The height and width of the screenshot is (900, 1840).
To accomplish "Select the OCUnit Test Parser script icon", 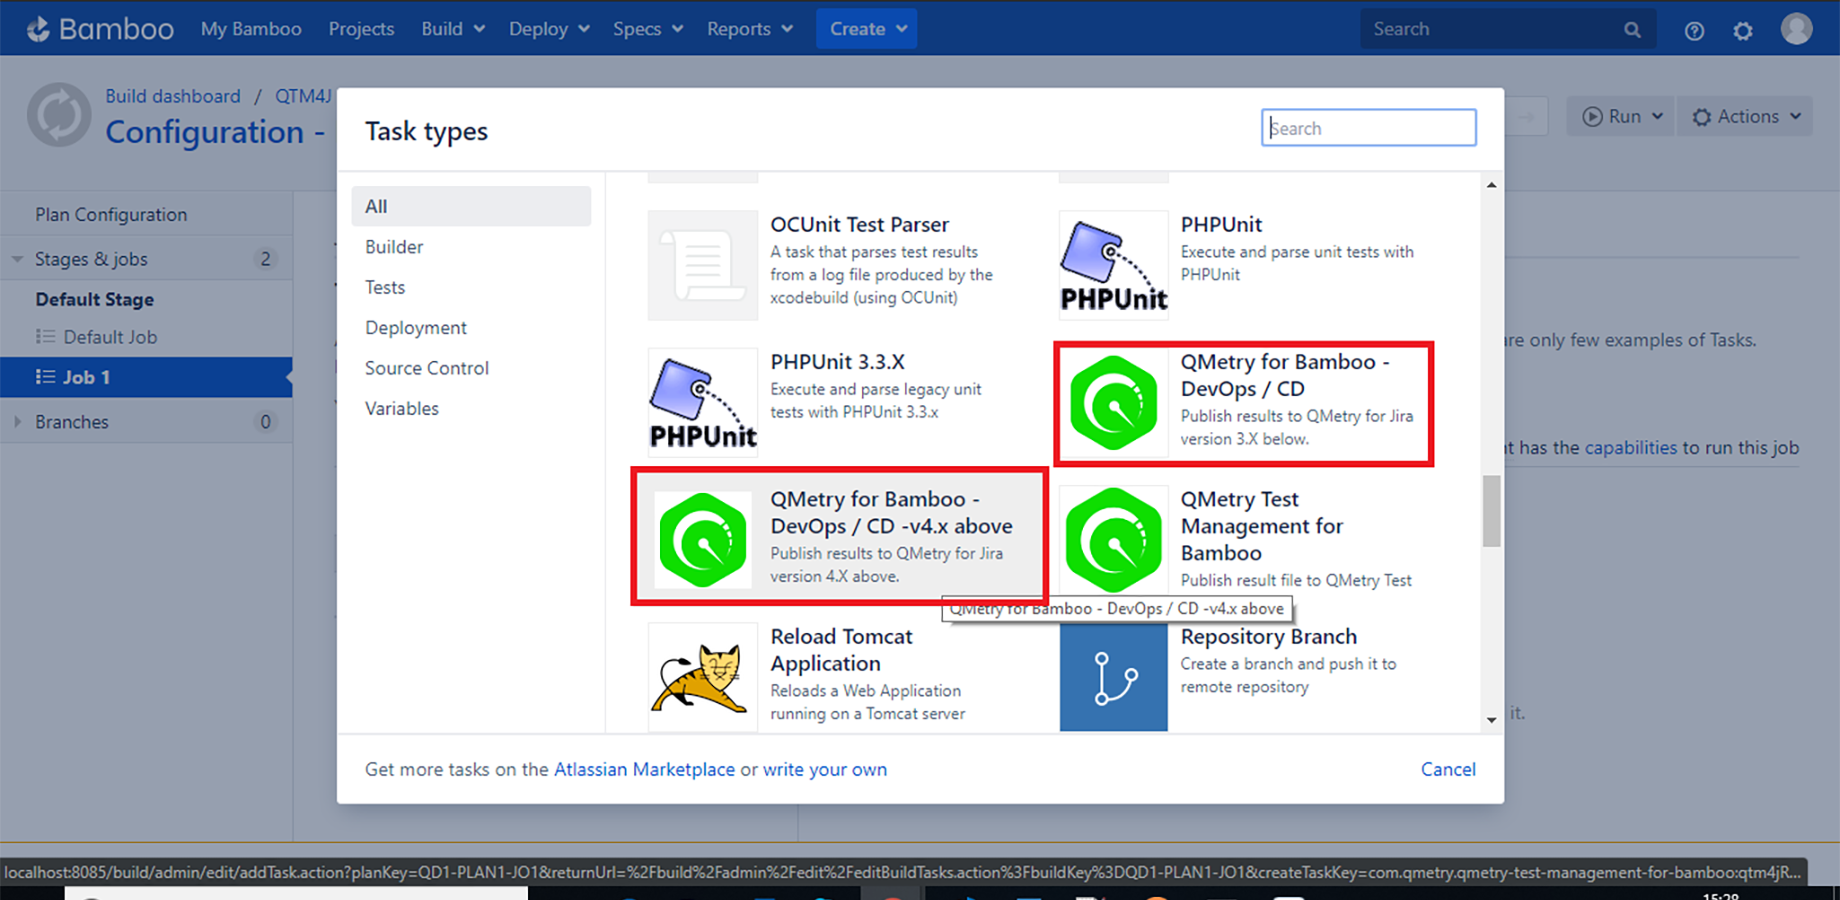I will click(703, 265).
